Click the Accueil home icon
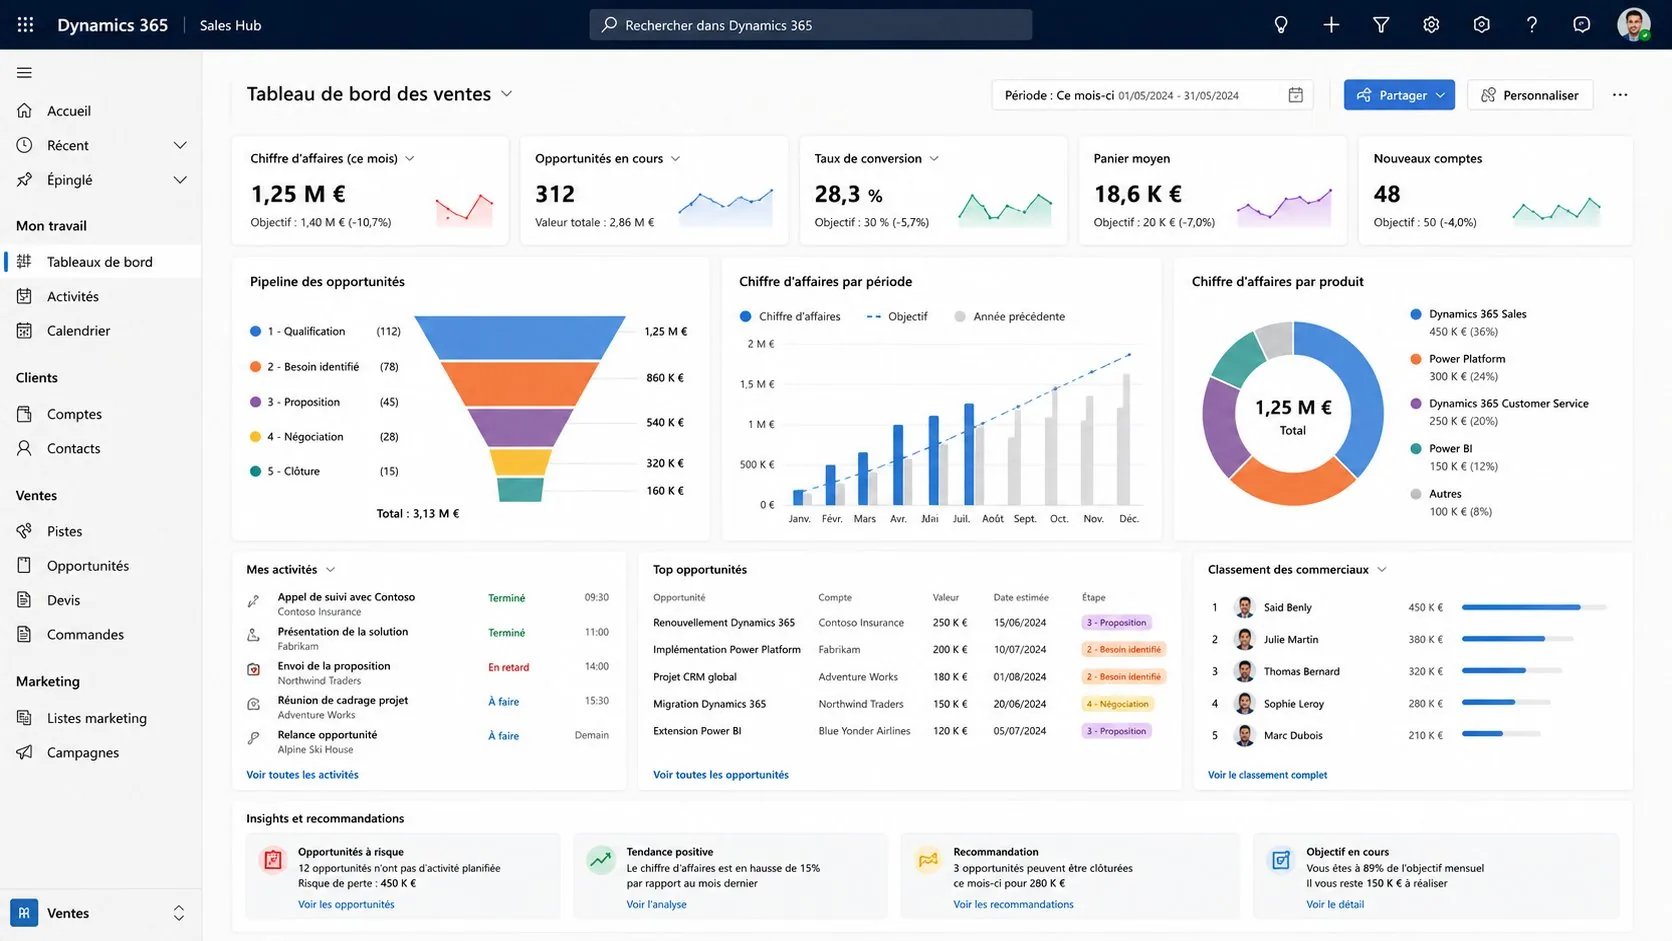Image resolution: width=1672 pixels, height=941 pixels. (24, 110)
